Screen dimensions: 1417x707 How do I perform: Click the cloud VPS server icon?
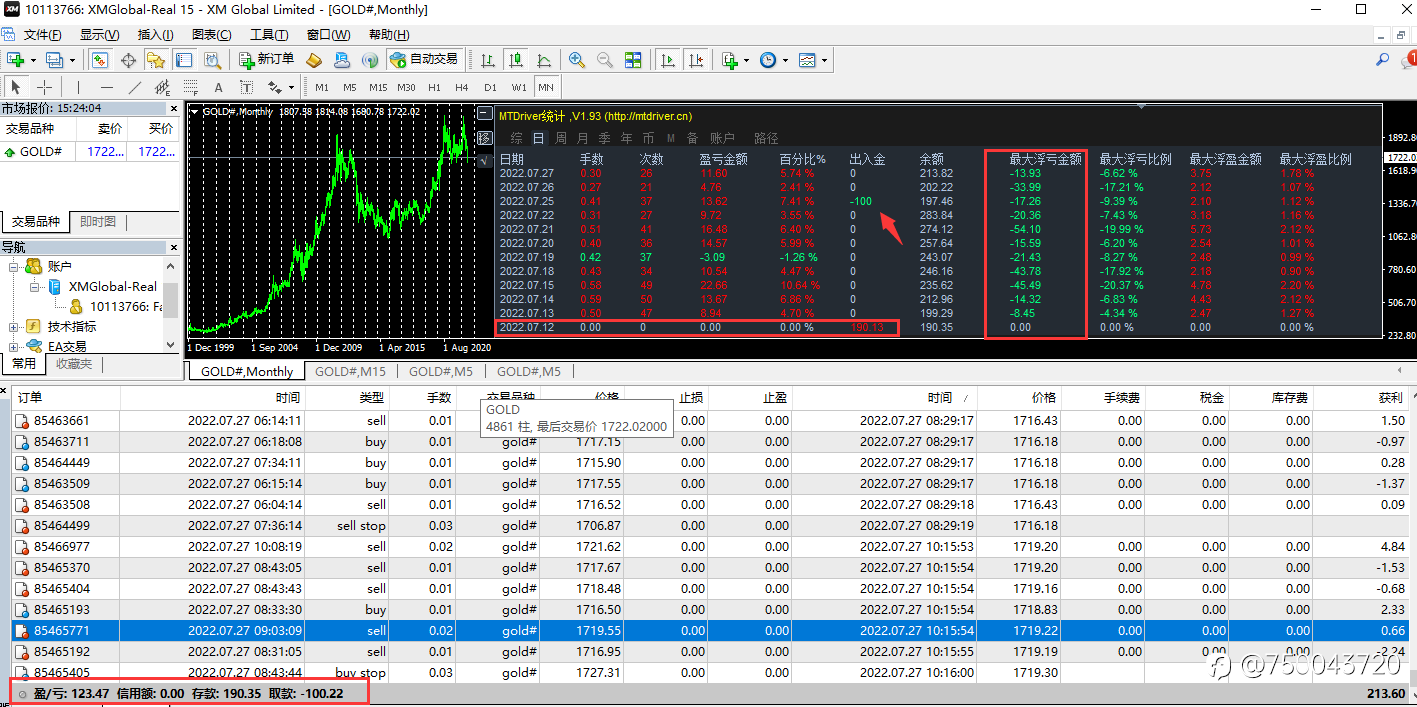(x=342, y=60)
